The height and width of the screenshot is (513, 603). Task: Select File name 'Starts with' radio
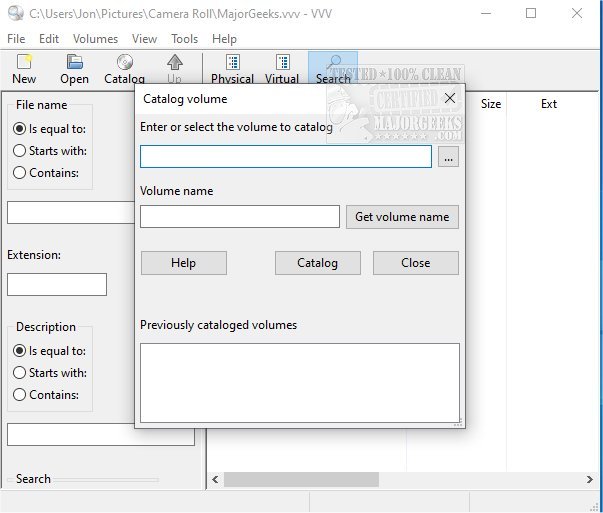coord(20,151)
